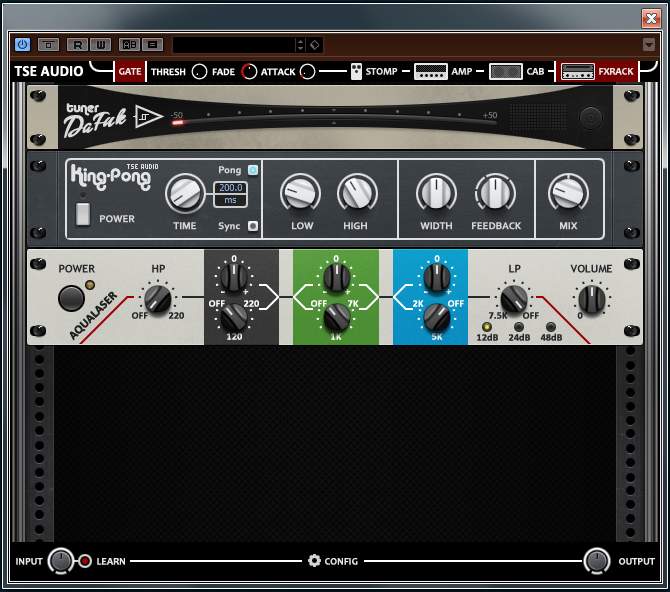Click the green mid band gain knob
The height and width of the screenshot is (592, 670).
[336, 277]
